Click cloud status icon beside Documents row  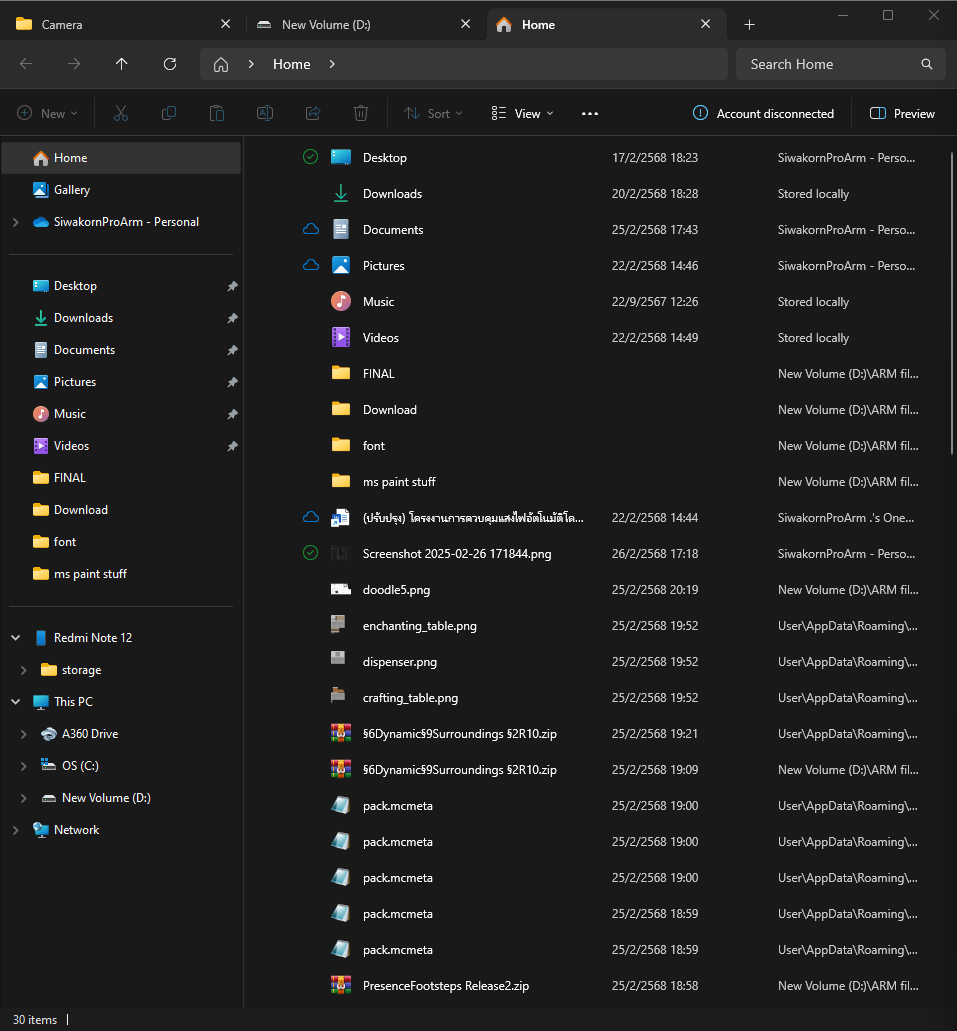click(310, 229)
